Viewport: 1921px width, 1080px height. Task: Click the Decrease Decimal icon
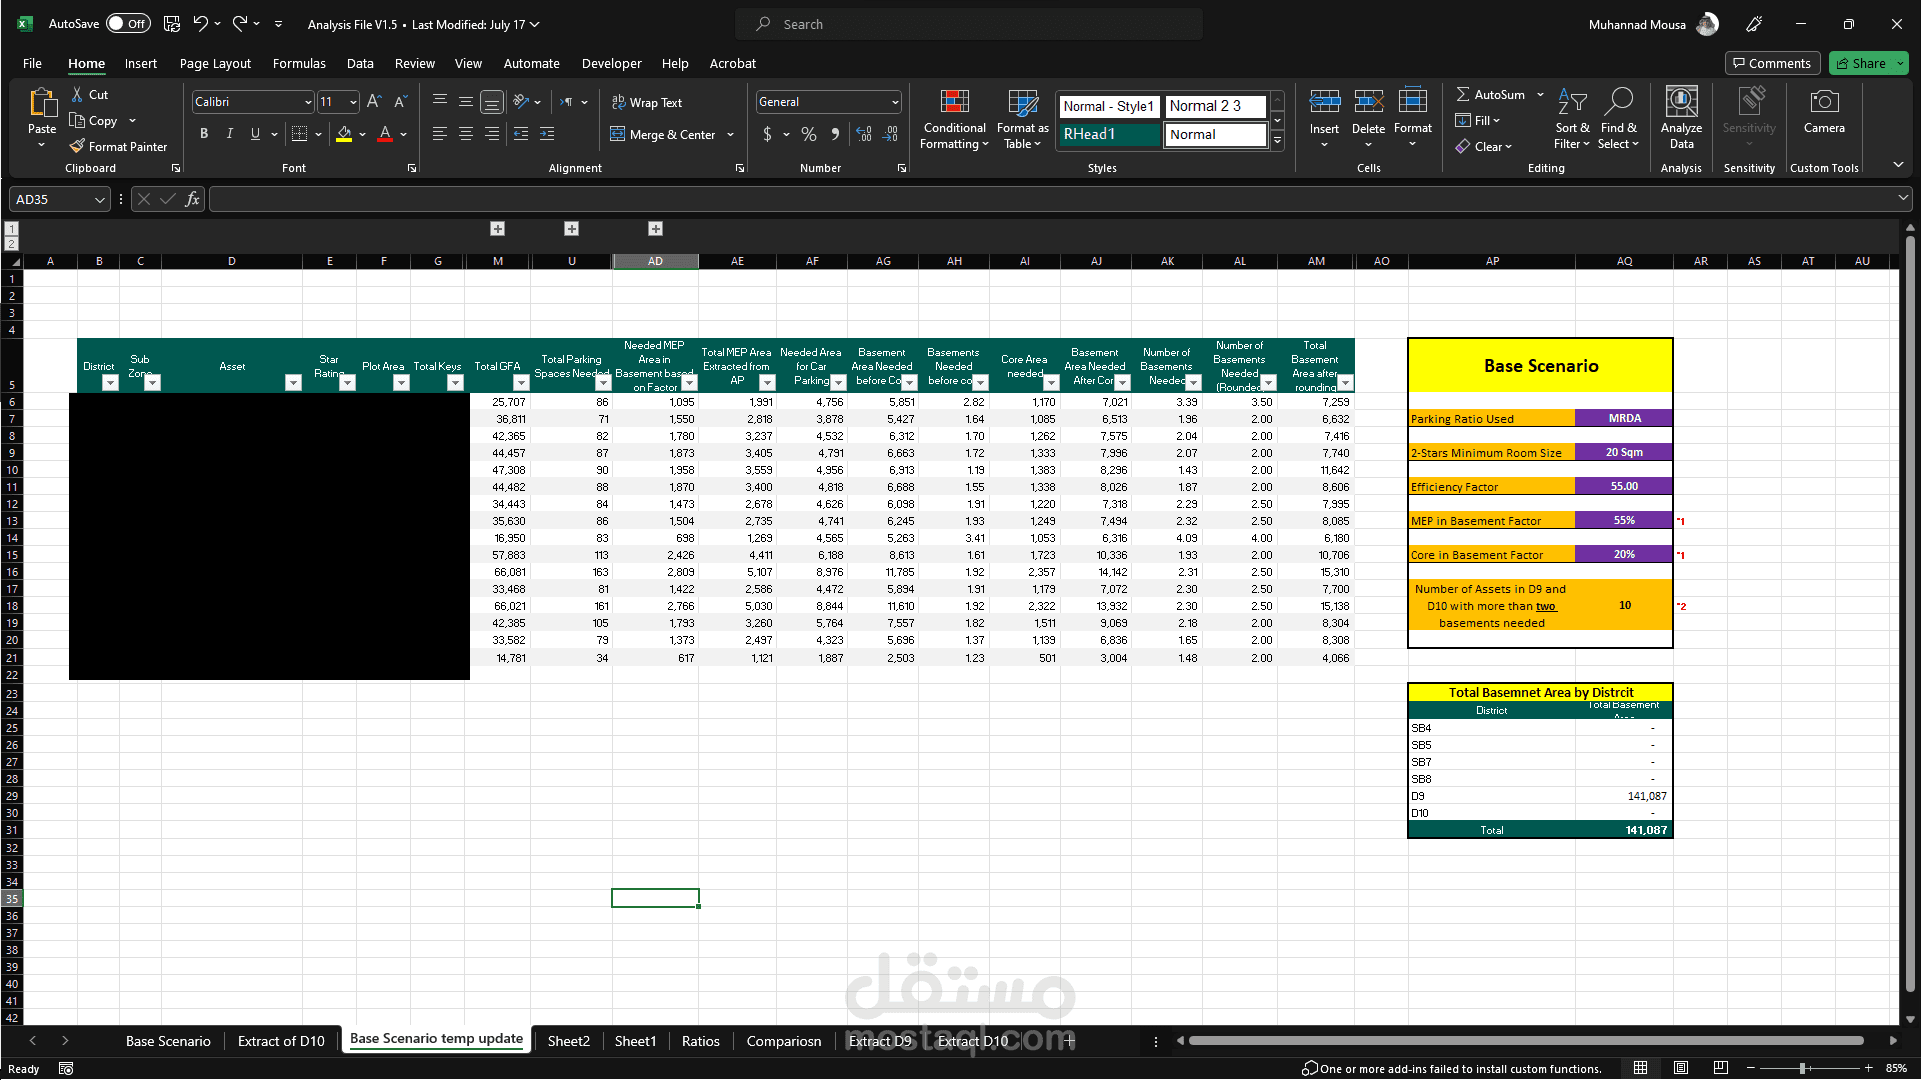[x=891, y=134]
